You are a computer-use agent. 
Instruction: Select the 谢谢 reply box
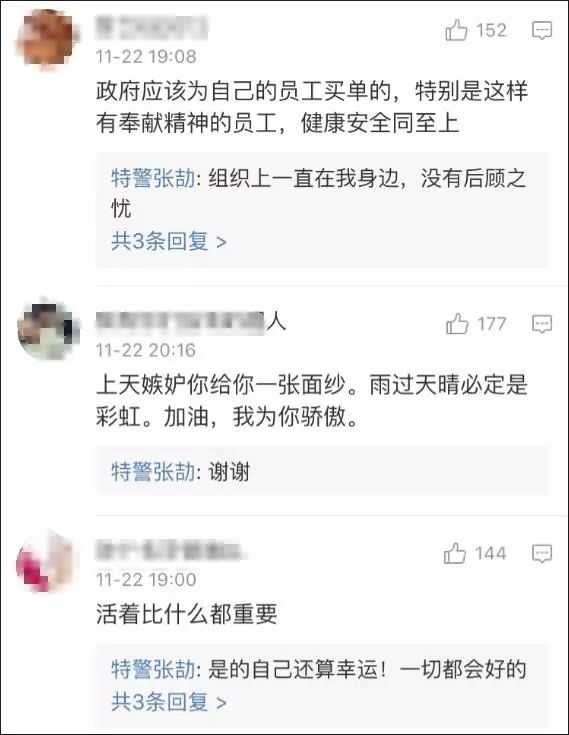click(322, 471)
